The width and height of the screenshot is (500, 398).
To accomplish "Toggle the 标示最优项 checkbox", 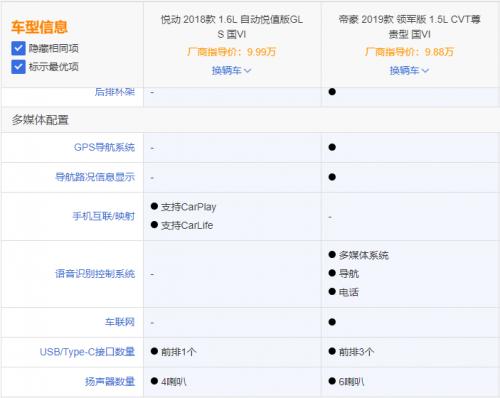I will tap(18, 67).
